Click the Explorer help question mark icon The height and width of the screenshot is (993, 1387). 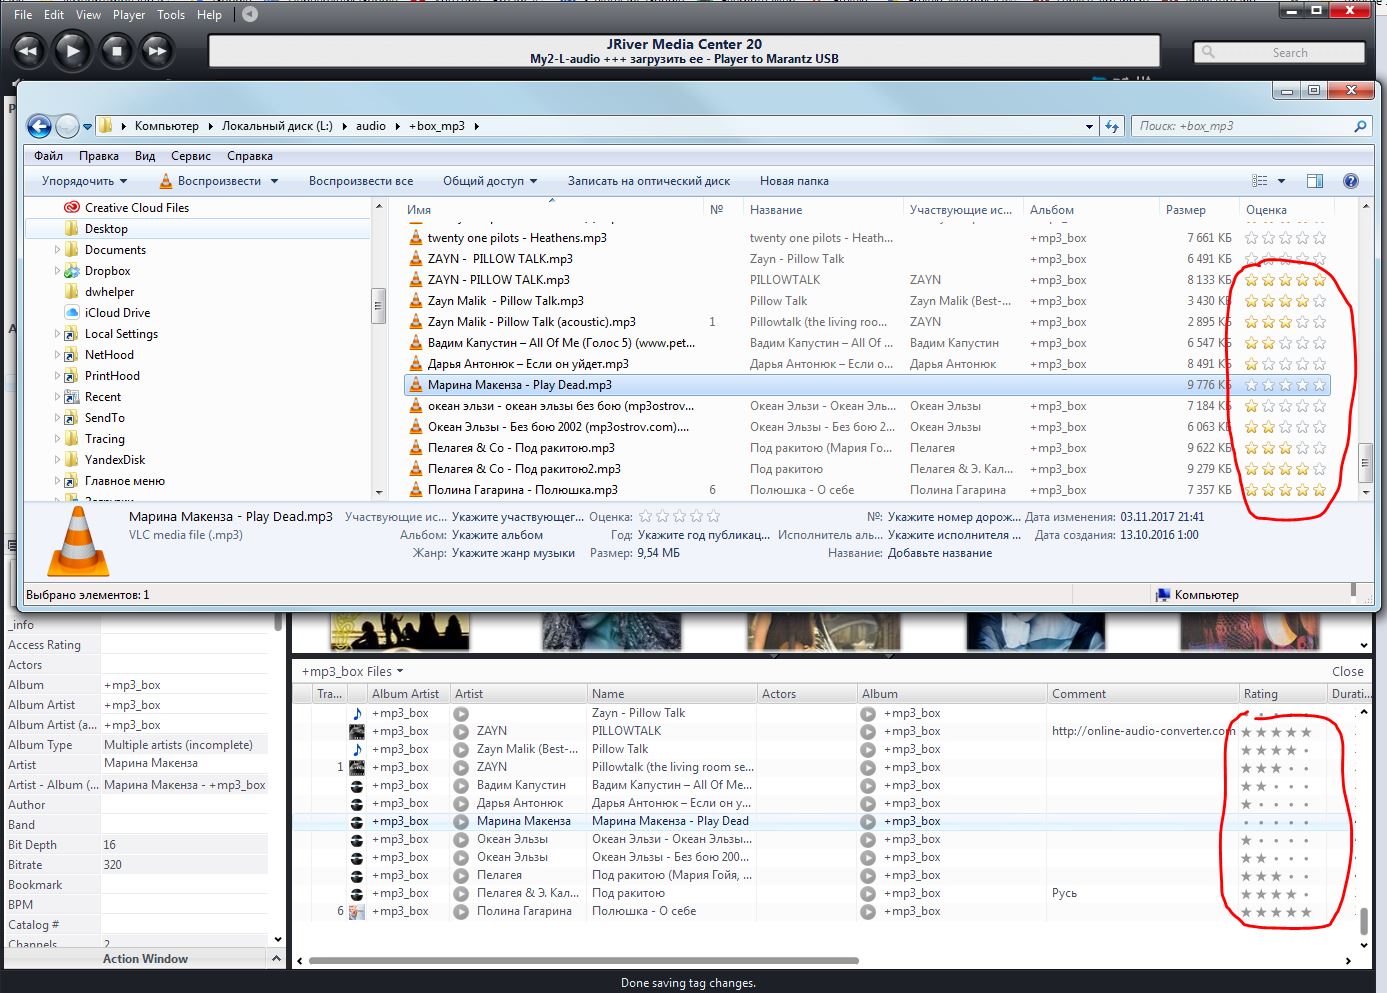click(1351, 181)
